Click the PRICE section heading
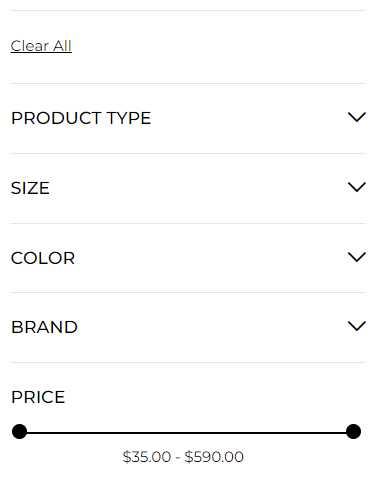The width and height of the screenshot is (377, 490). tap(38, 397)
